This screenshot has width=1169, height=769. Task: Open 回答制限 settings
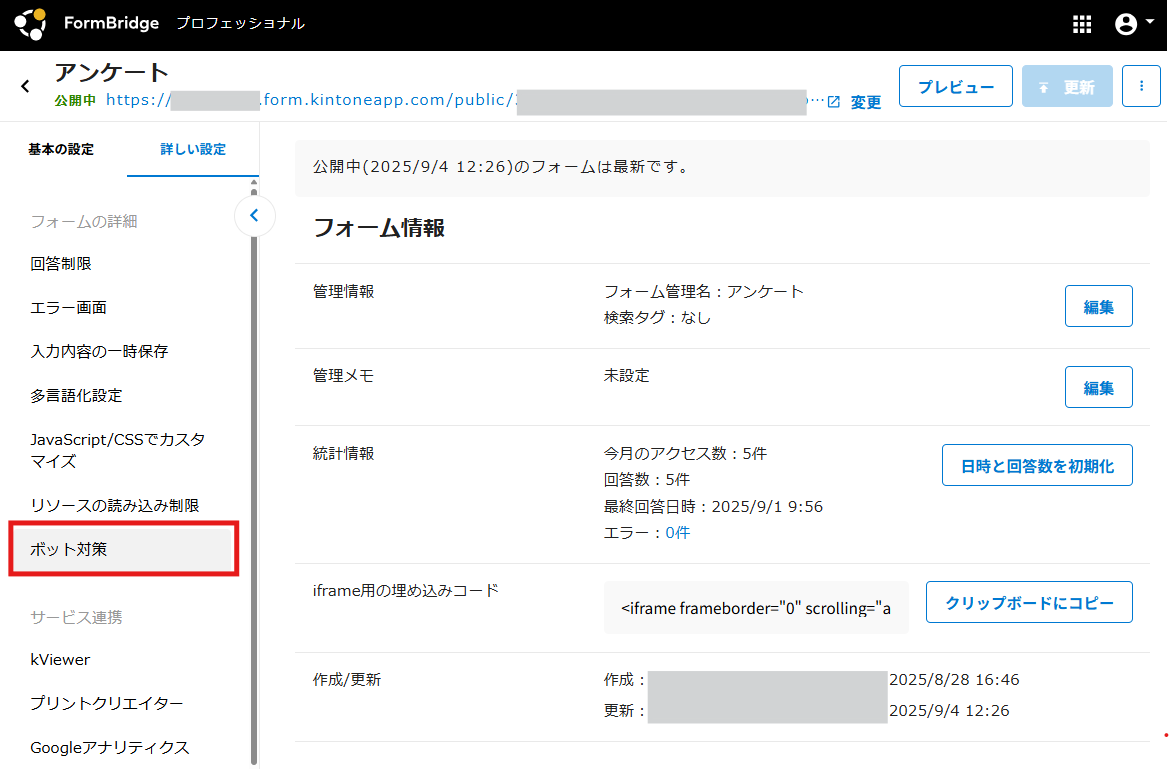61,264
